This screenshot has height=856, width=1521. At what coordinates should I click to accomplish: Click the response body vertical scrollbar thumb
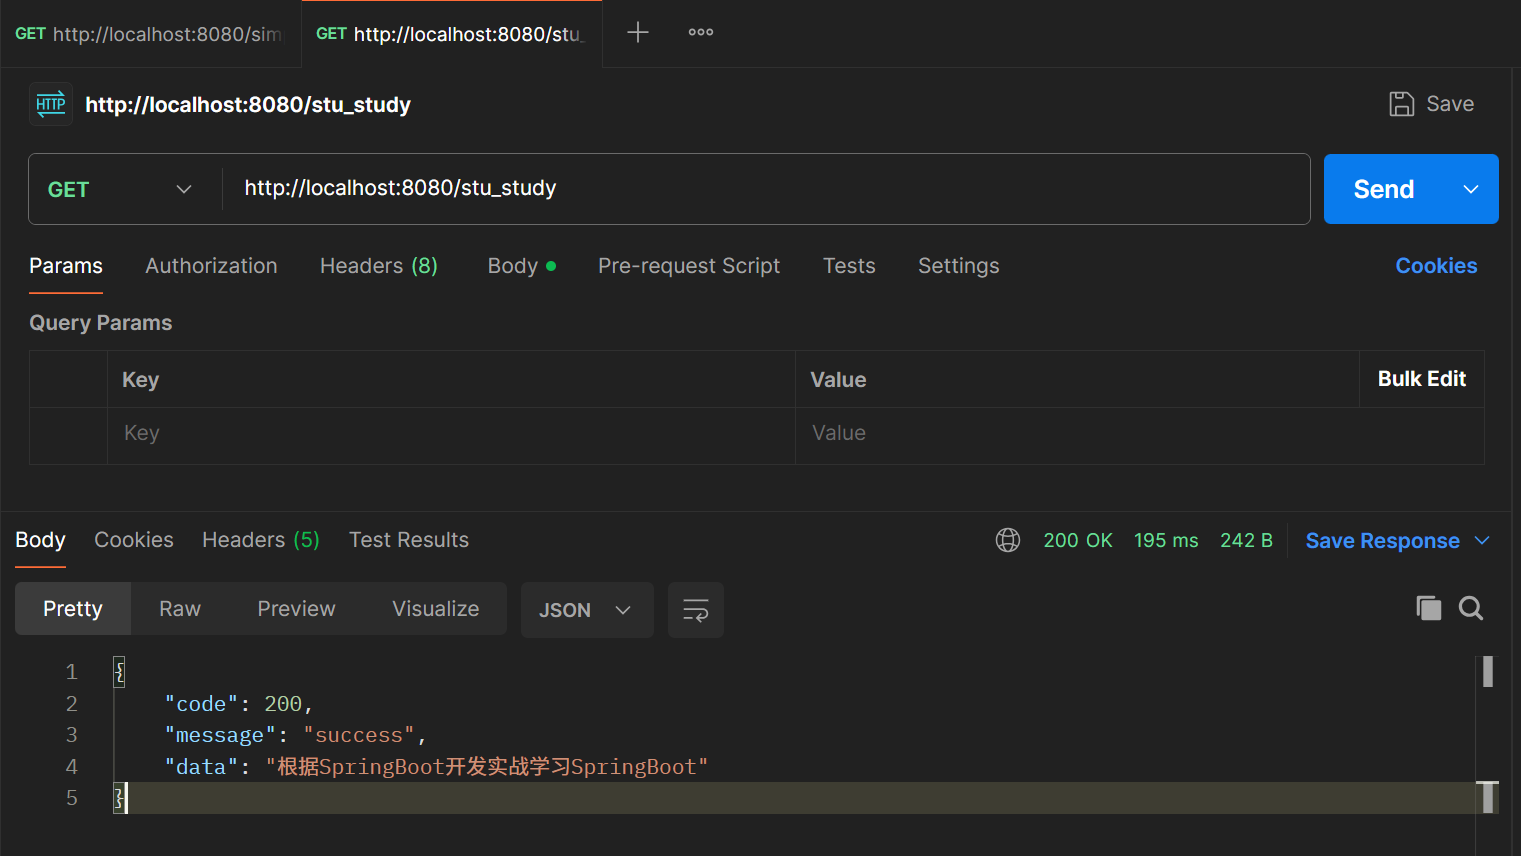pyautogui.click(x=1488, y=671)
